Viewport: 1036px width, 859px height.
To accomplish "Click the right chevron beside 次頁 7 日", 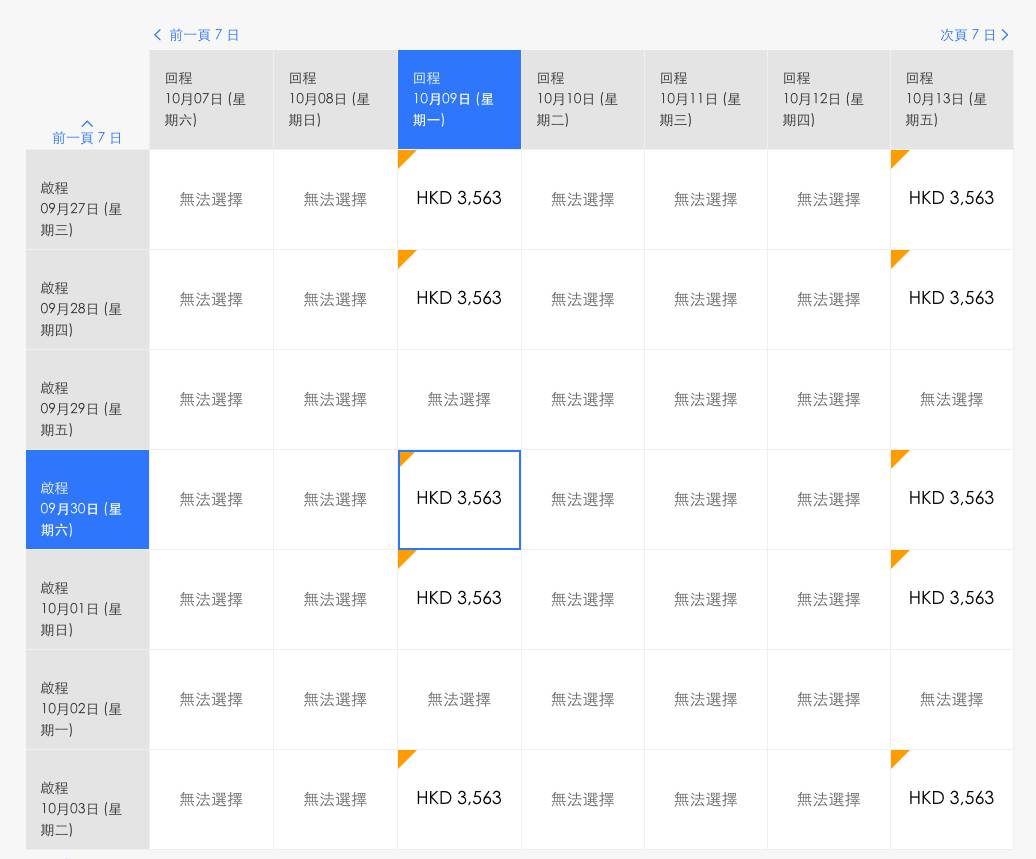I will pyautogui.click(x=1005, y=35).
